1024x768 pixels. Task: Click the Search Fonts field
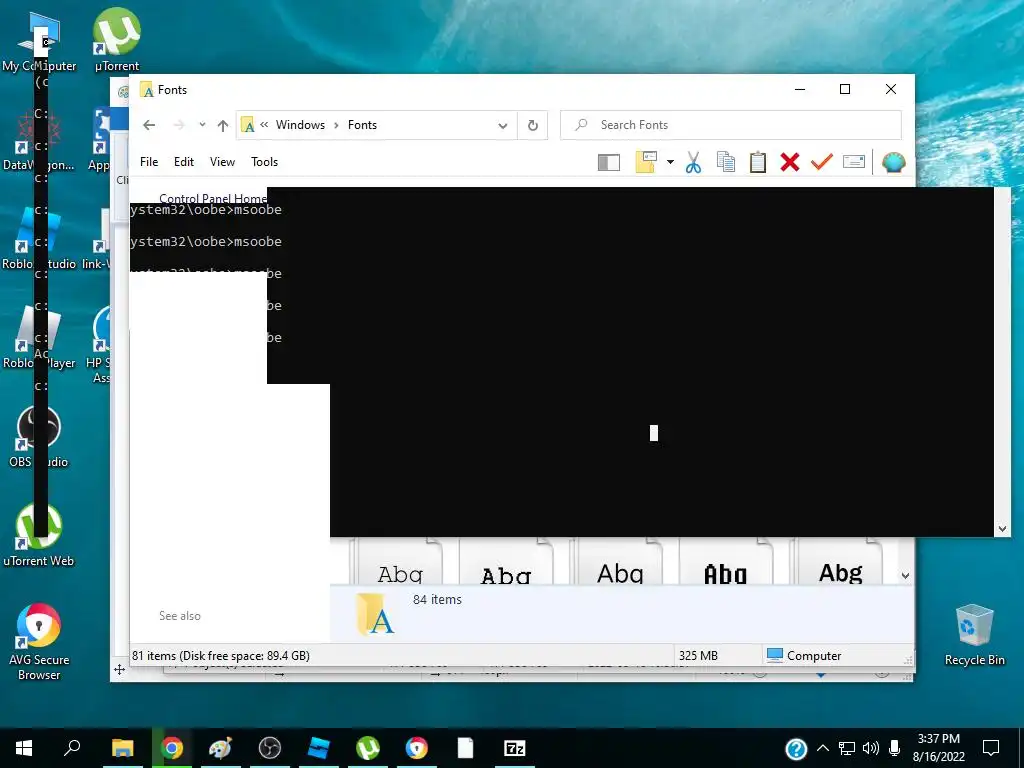(731, 125)
